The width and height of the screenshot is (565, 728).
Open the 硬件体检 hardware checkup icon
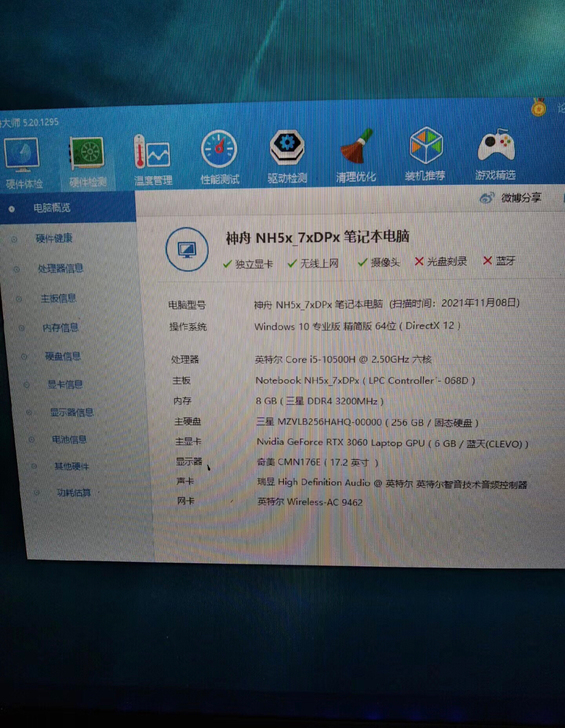click(x=22, y=162)
